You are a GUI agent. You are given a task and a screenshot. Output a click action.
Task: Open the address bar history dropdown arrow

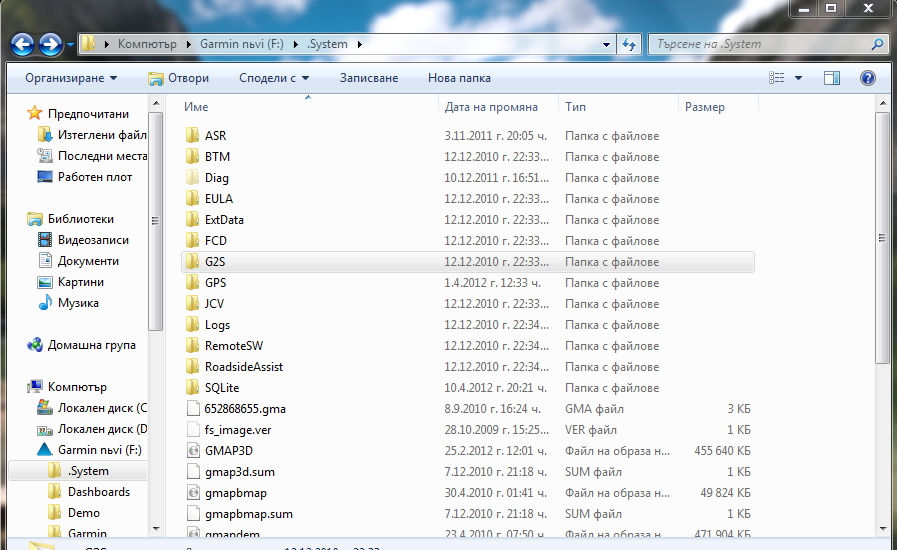click(x=606, y=44)
